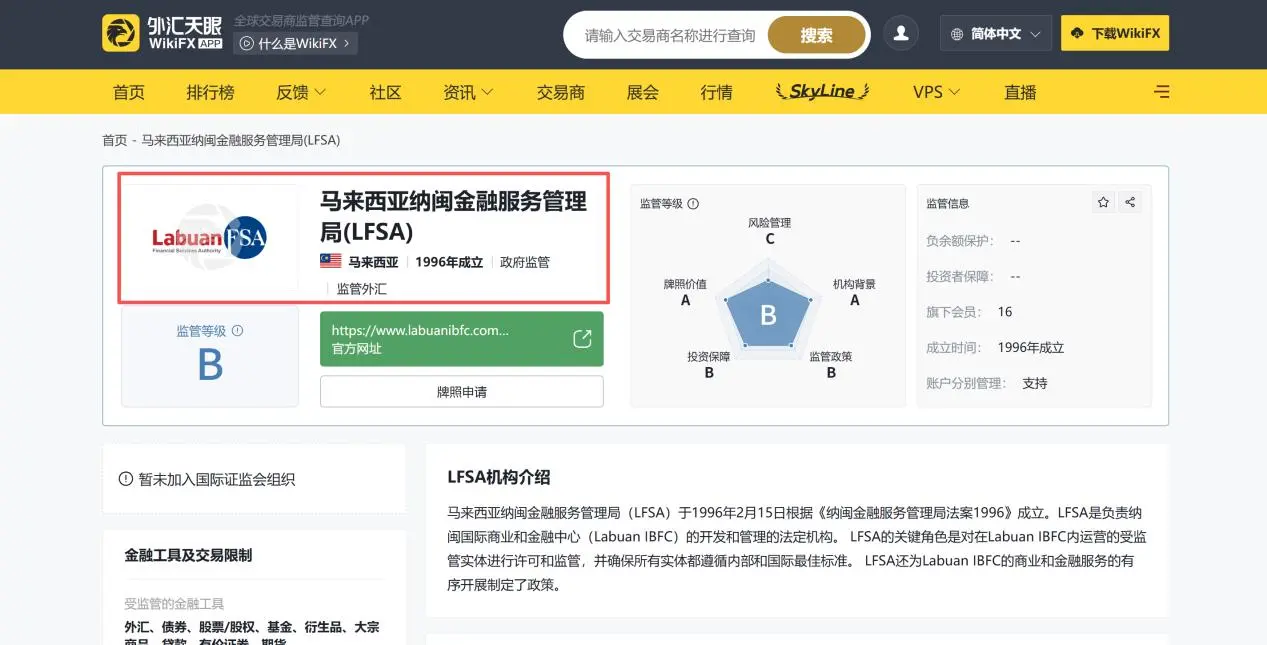Click info icon beside 监管等级 radar title

pos(693,203)
